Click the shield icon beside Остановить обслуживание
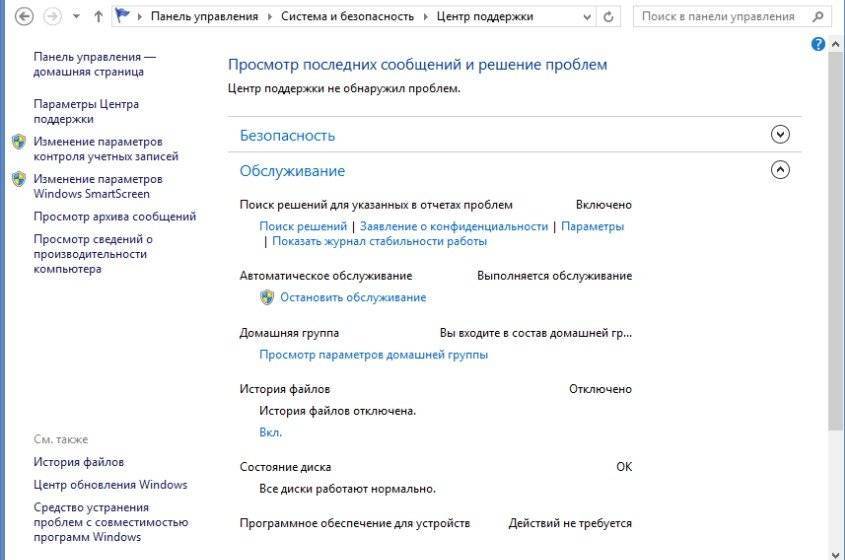Screen dimensions: 845x560 267,297
